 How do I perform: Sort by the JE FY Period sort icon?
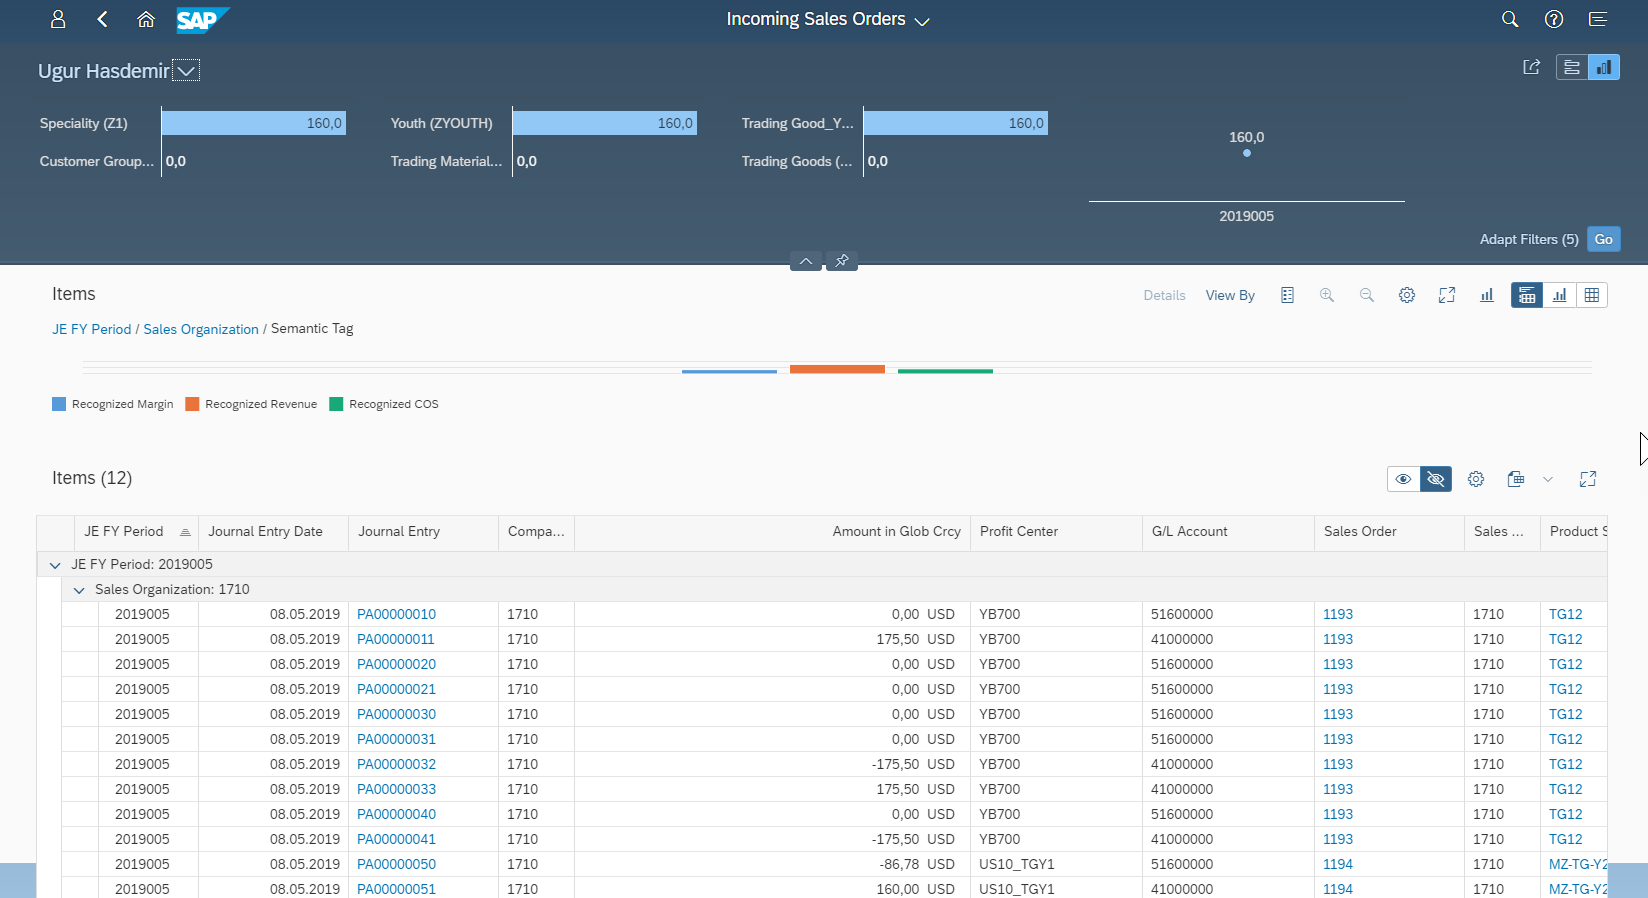[x=185, y=532]
